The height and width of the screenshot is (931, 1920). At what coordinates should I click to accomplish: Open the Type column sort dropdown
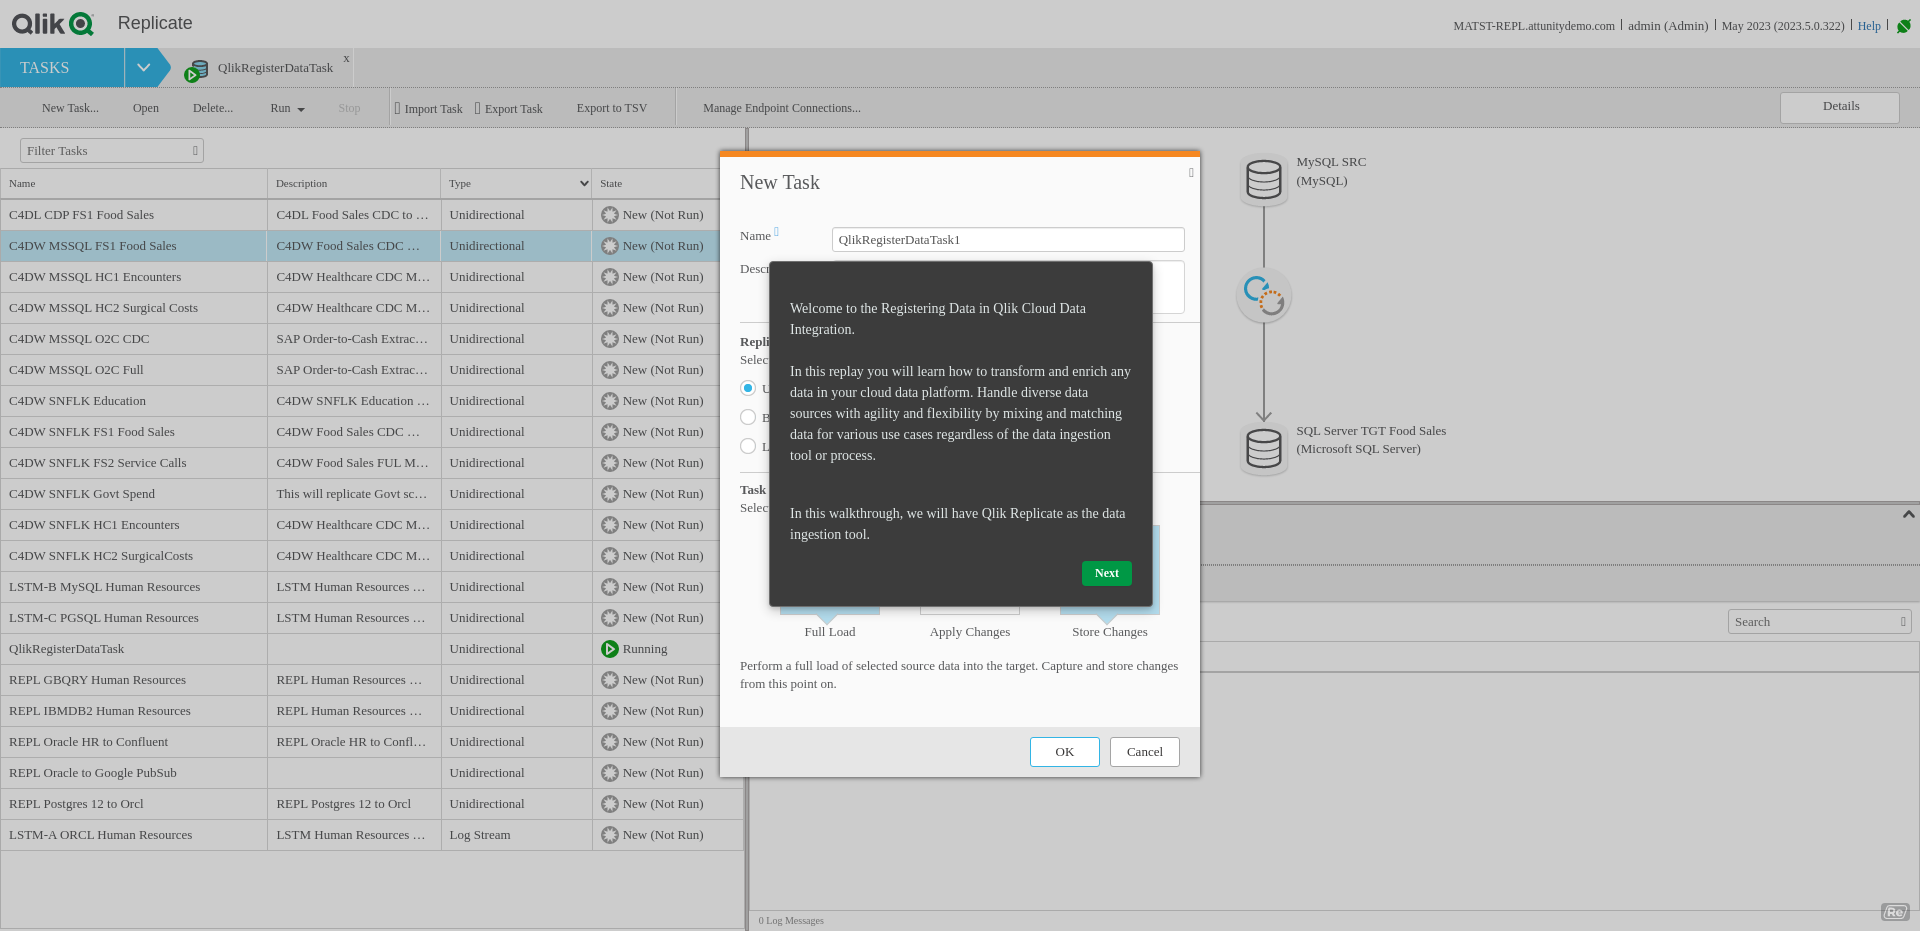pyautogui.click(x=584, y=184)
